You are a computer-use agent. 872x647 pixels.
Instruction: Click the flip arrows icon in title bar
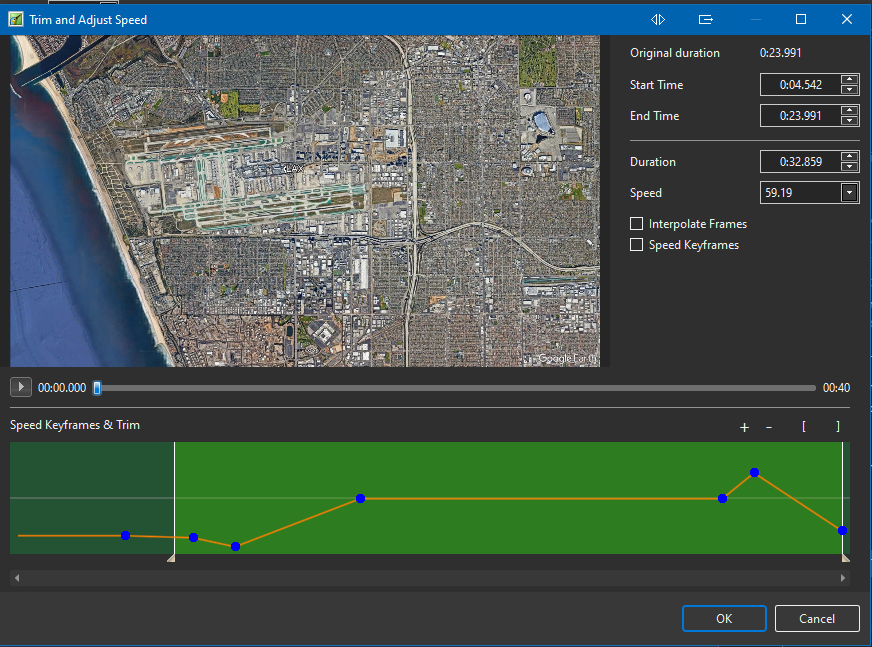(x=657, y=19)
